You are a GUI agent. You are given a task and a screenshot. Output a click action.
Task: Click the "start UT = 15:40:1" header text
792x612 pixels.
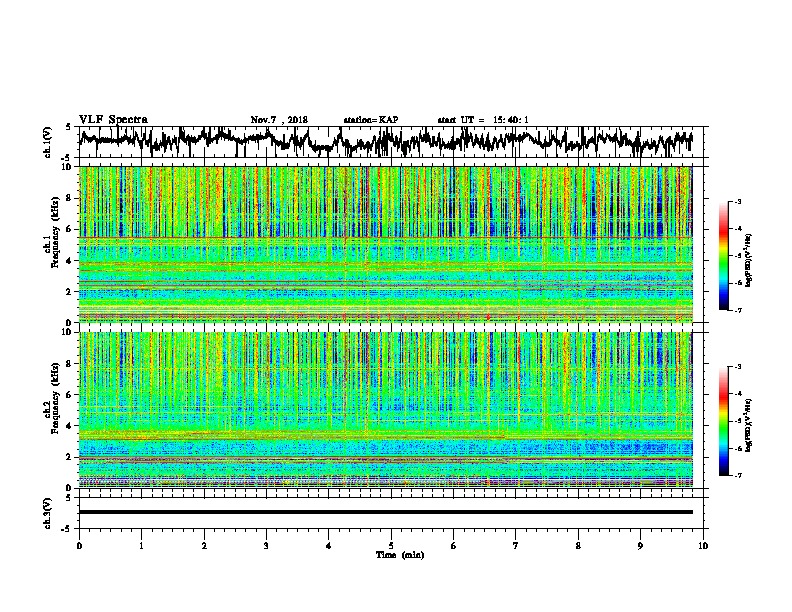pos(483,120)
